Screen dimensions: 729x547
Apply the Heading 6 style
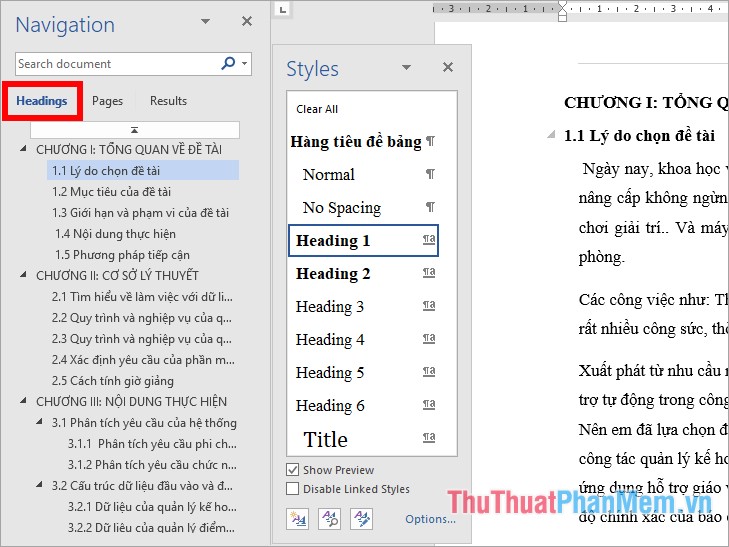click(363, 405)
